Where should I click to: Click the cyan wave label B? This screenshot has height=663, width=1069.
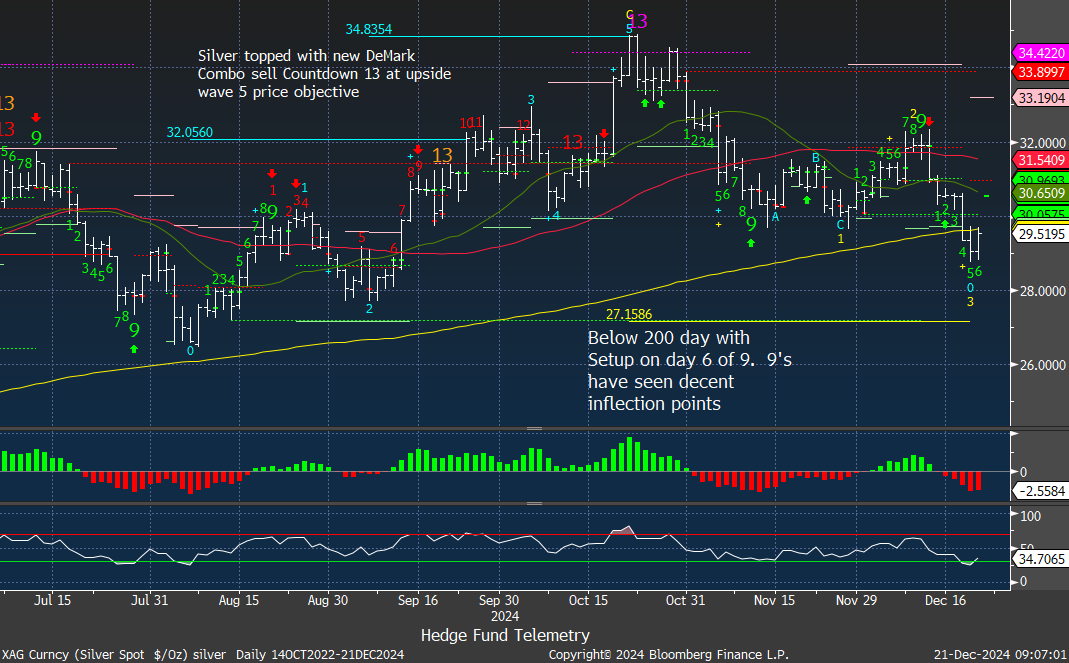coord(815,158)
